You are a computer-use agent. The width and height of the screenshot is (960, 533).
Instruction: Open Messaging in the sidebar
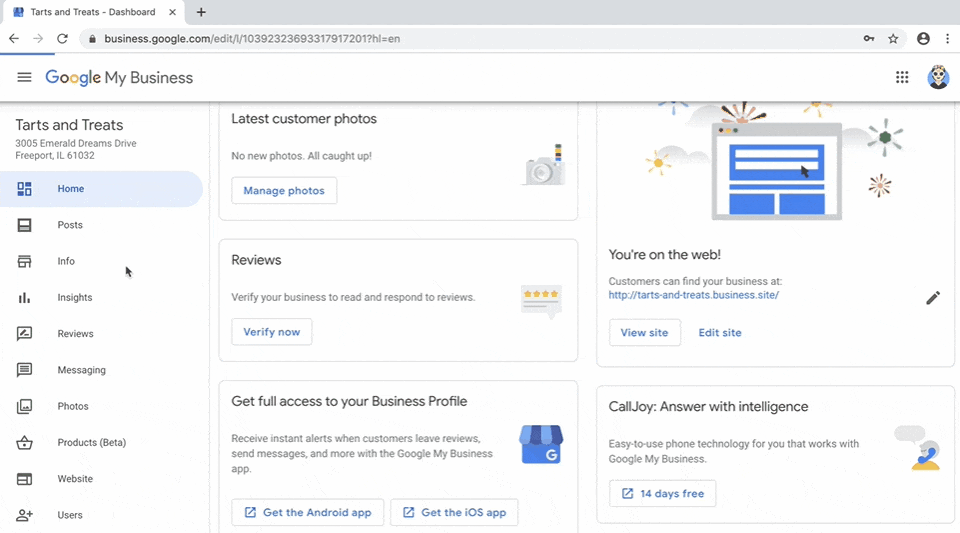[81, 370]
